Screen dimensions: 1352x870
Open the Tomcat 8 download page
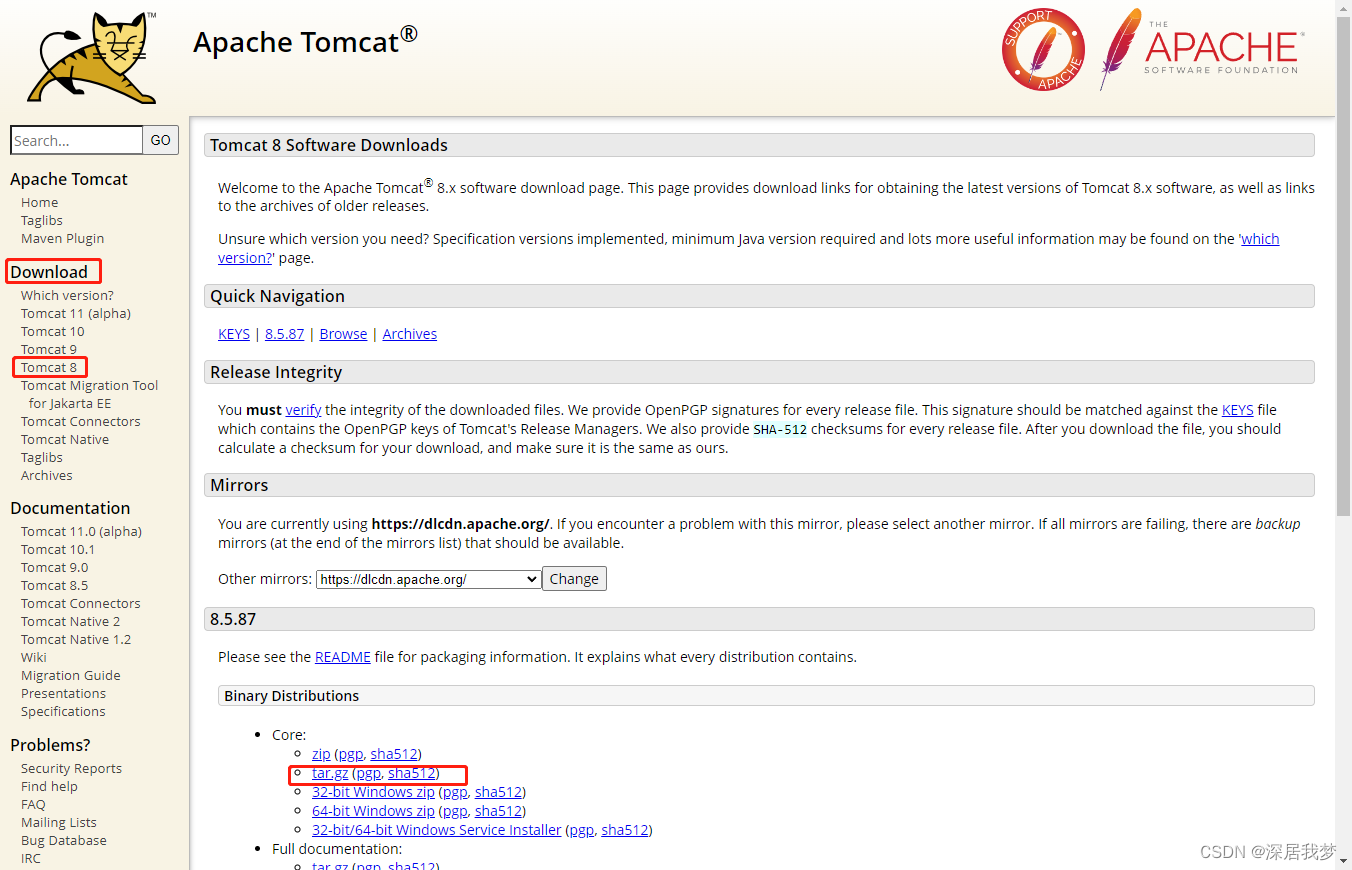49,367
